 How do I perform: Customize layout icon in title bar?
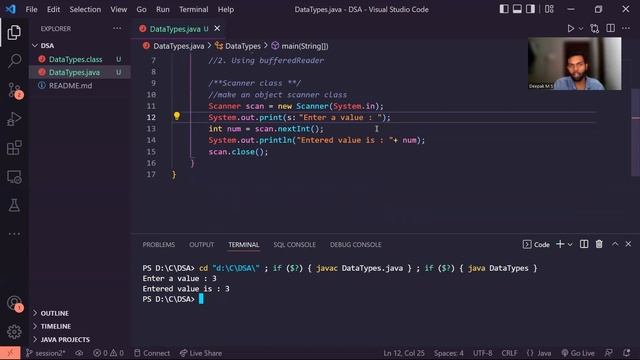(549, 9)
